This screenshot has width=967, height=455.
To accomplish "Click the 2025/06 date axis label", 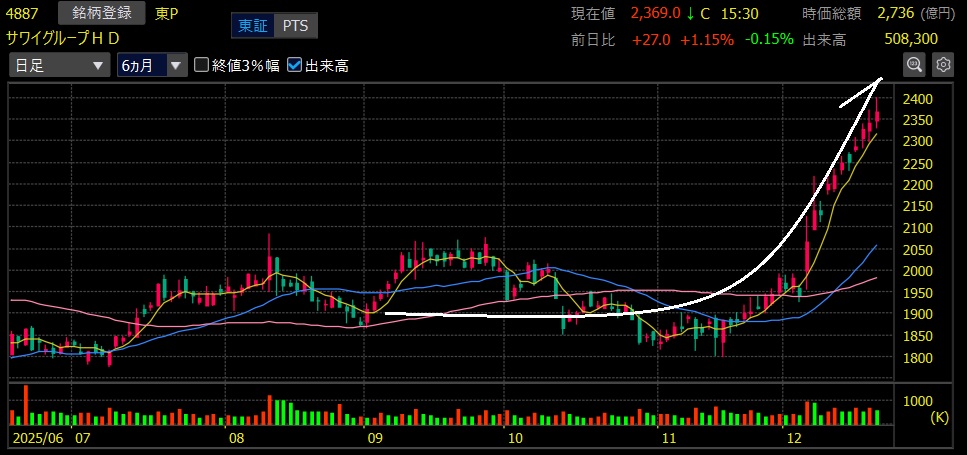I will pyautogui.click(x=36, y=438).
